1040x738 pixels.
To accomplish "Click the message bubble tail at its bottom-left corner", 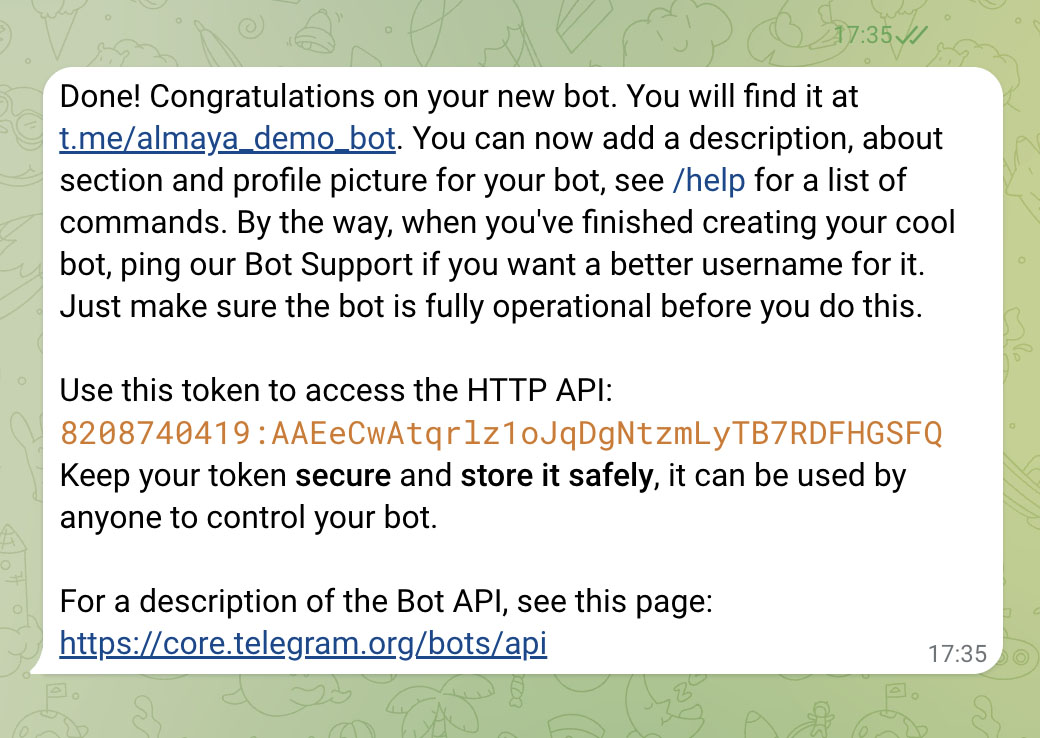I will 37,667.
